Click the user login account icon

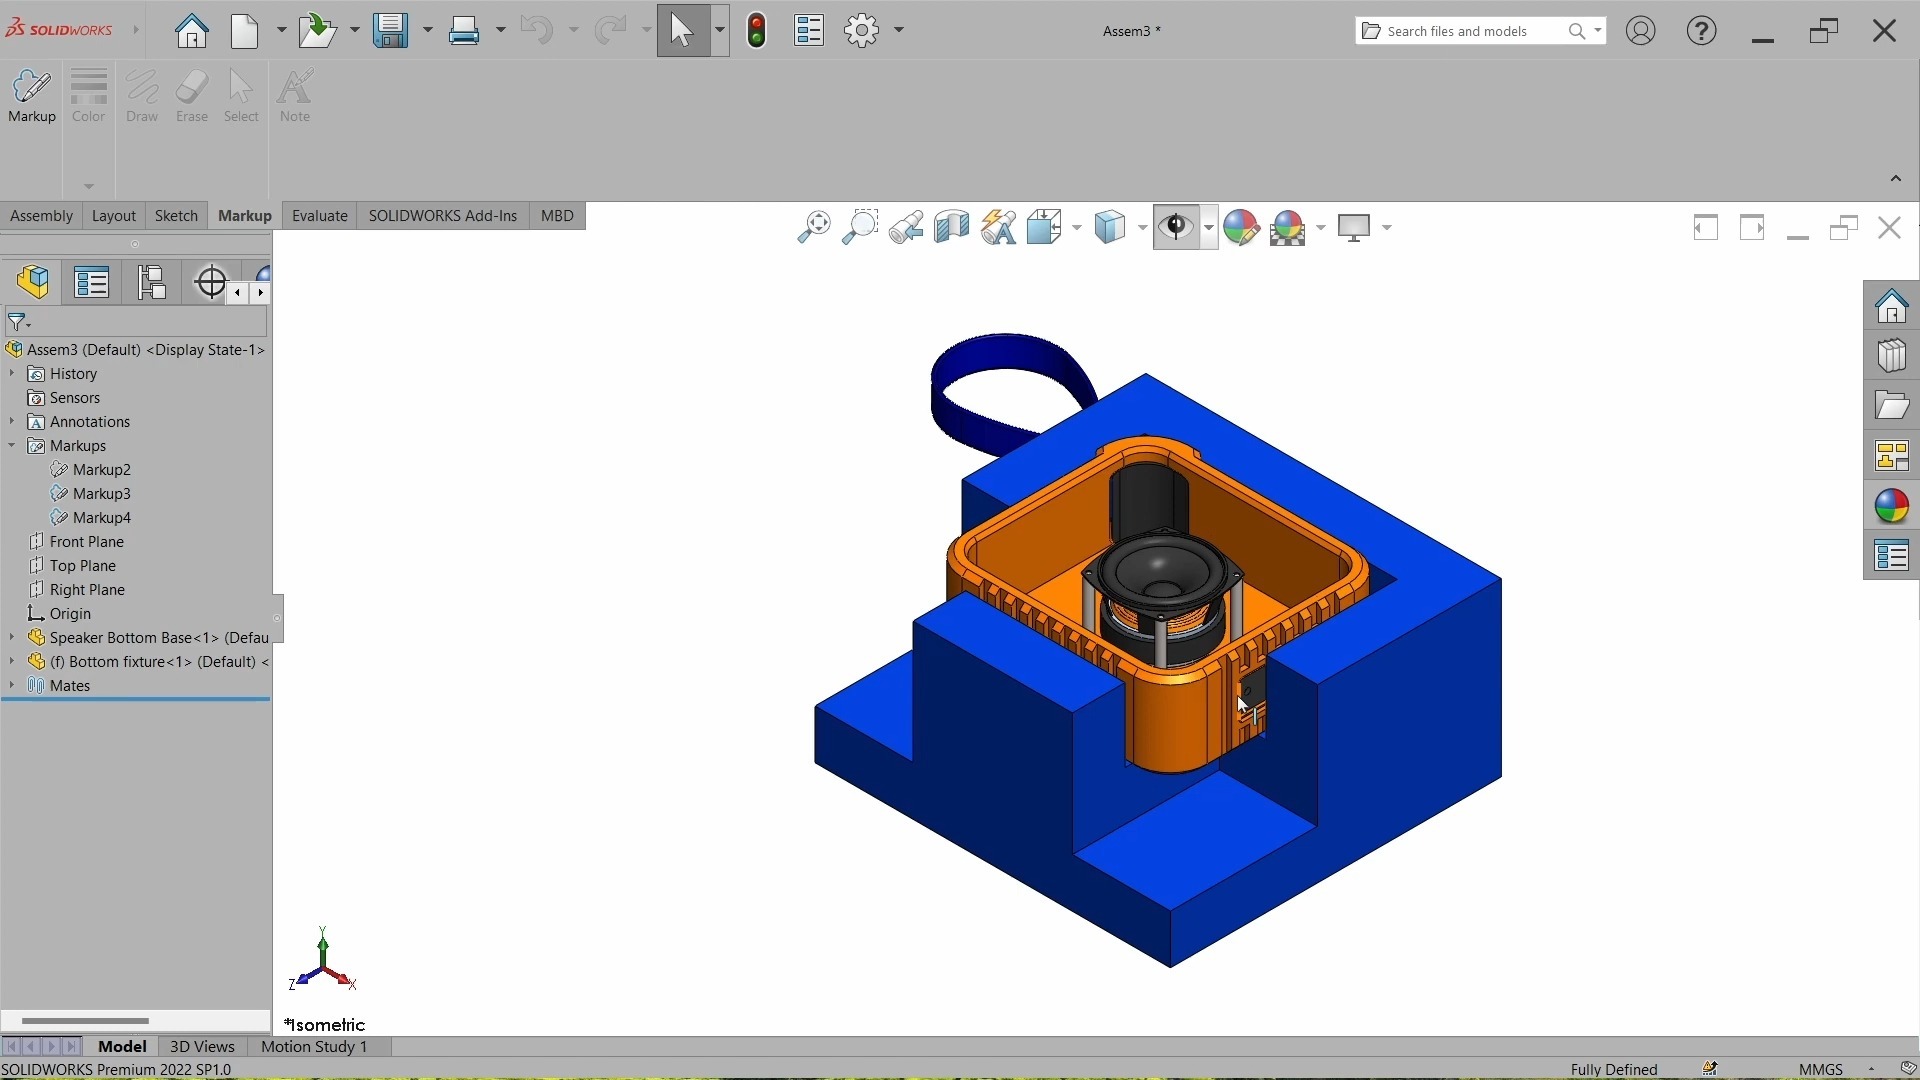pos(1641,31)
